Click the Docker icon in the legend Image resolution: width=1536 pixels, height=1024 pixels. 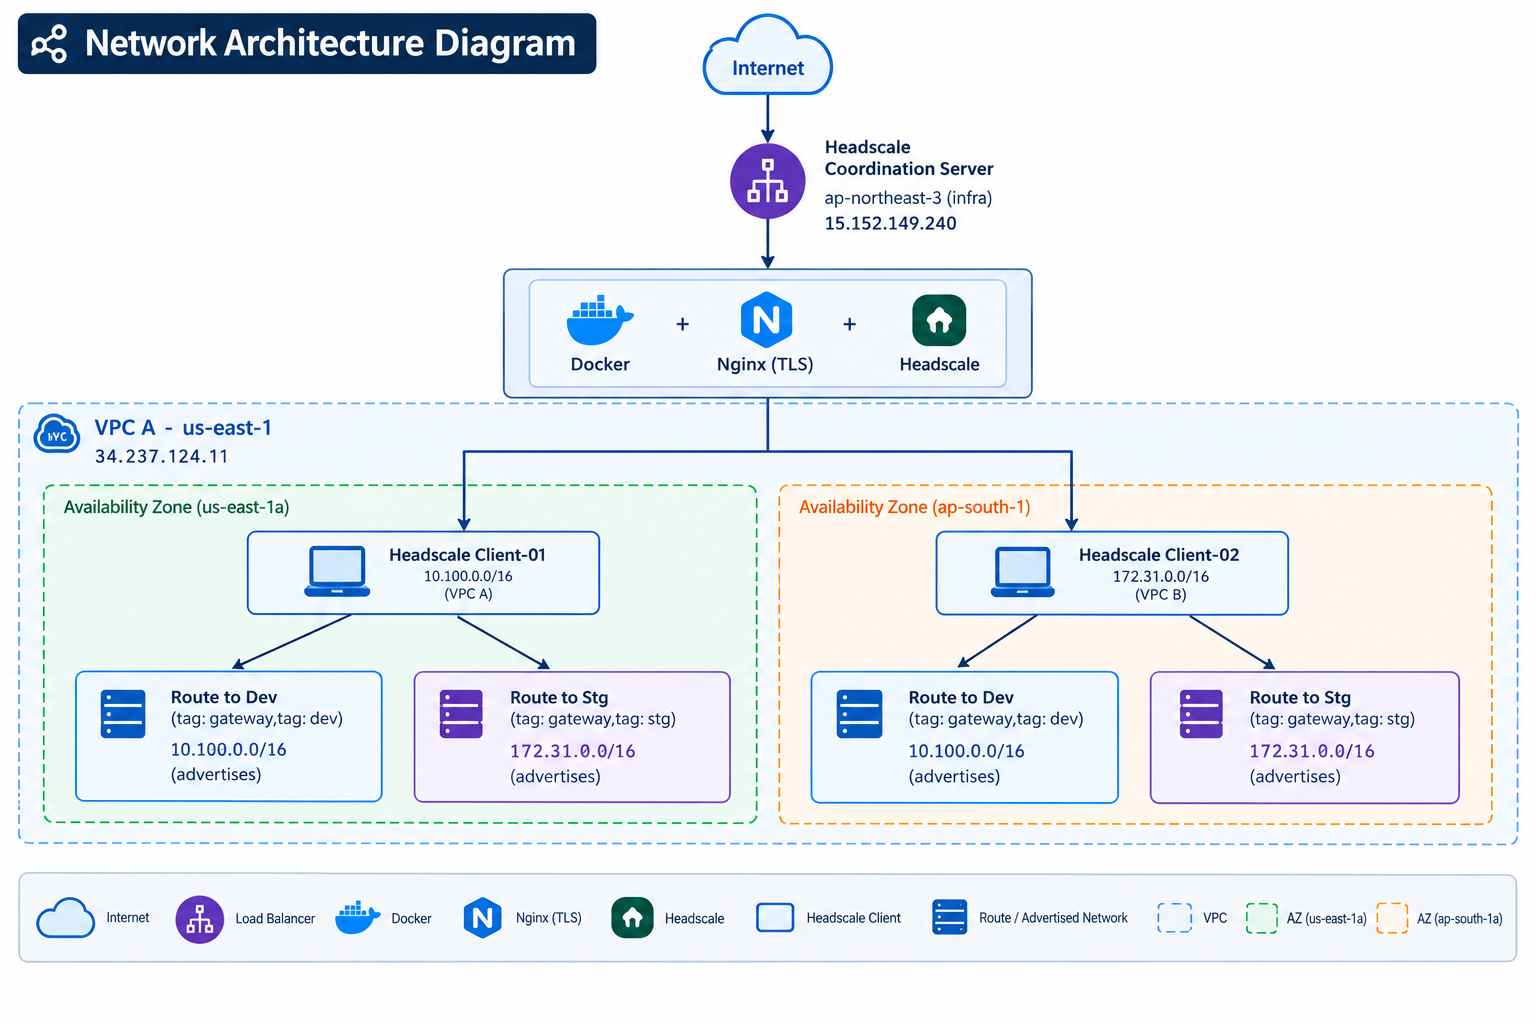point(357,917)
